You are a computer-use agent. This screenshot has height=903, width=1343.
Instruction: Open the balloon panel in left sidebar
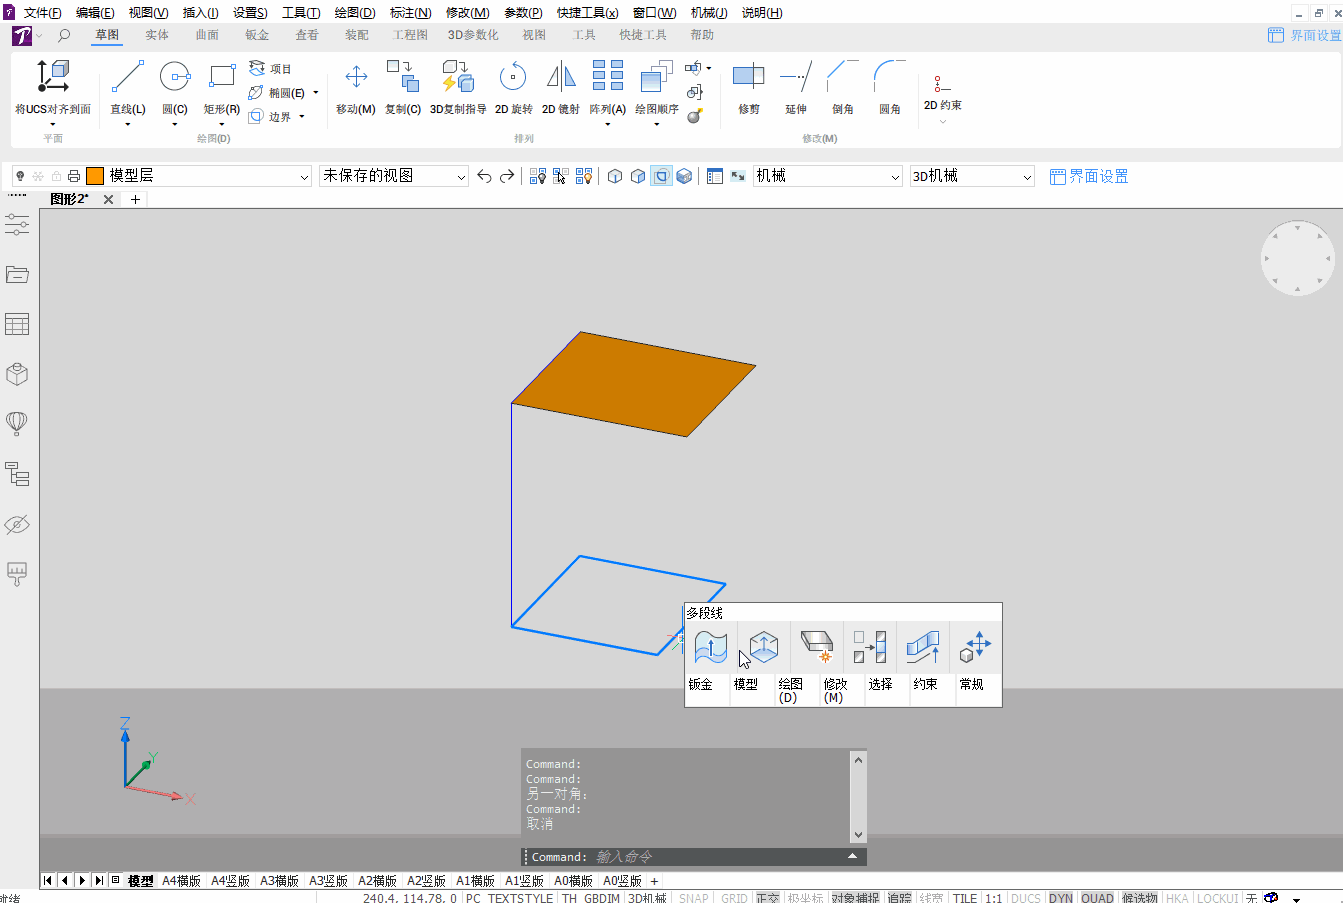(17, 423)
